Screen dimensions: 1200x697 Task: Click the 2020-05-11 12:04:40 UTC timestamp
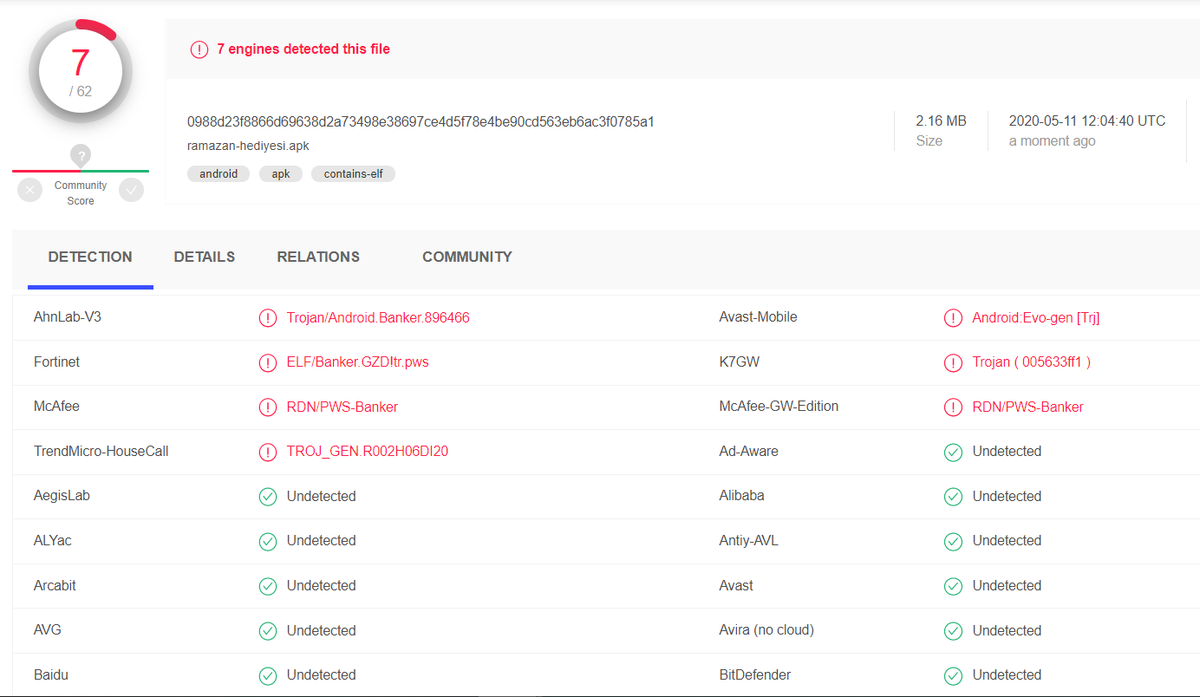(x=1087, y=121)
